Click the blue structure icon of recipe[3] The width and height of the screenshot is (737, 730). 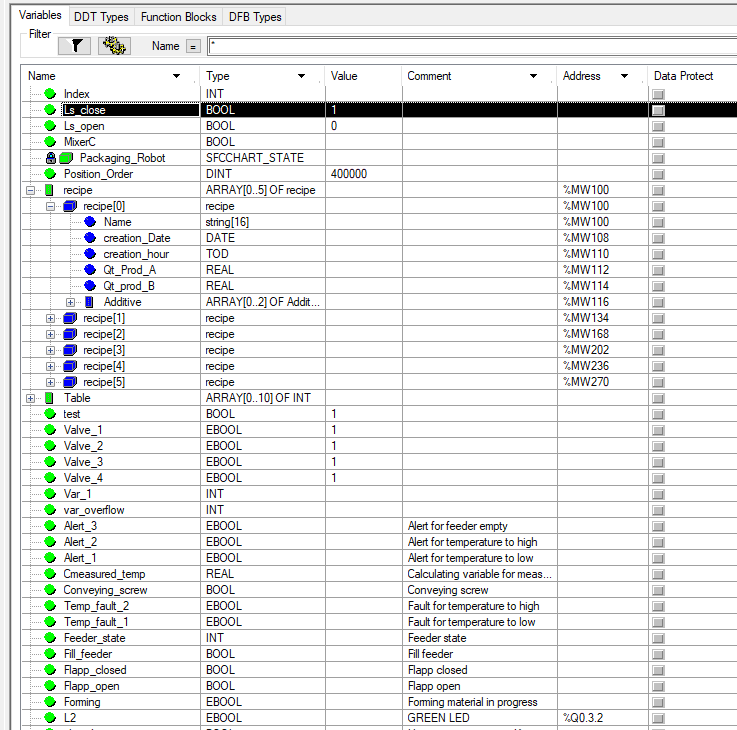[x=70, y=350]
